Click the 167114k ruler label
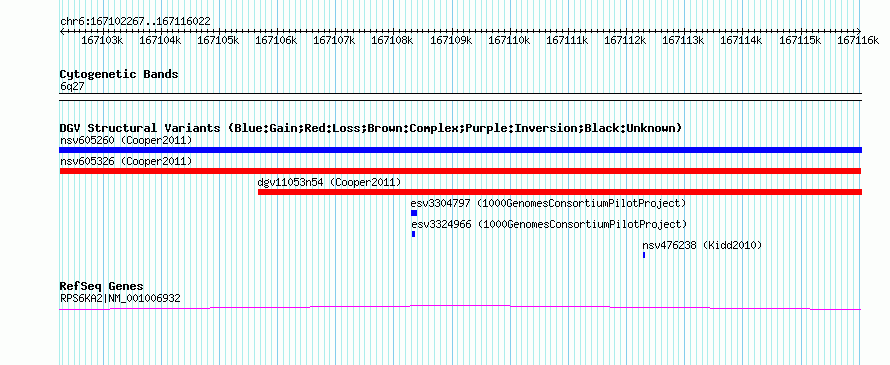The image size is (890, 365). (741, 40)
